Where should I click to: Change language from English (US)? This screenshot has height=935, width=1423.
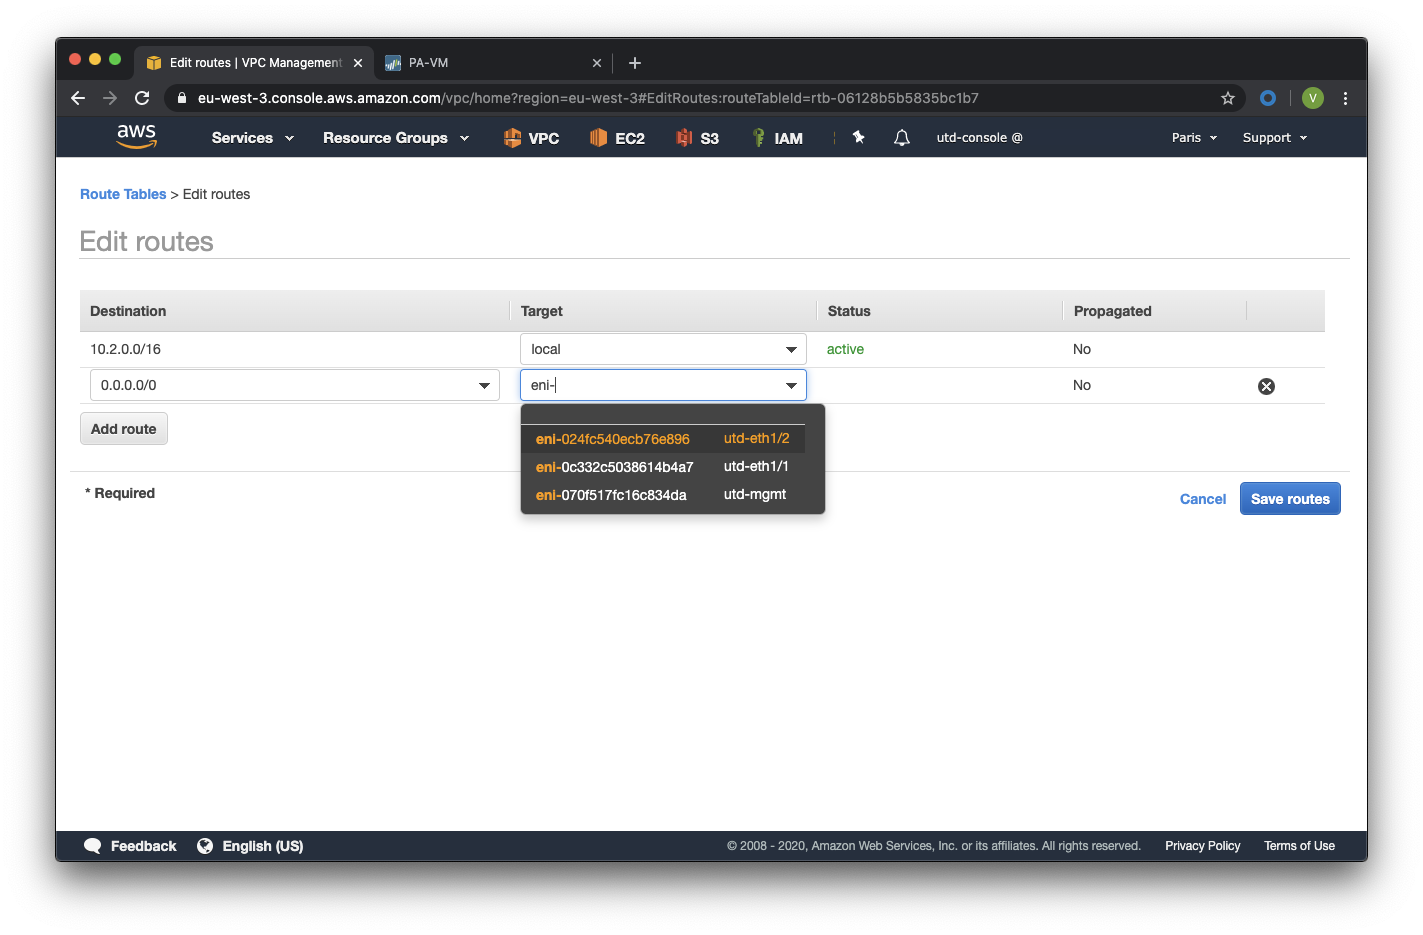[x=263, y=846]
